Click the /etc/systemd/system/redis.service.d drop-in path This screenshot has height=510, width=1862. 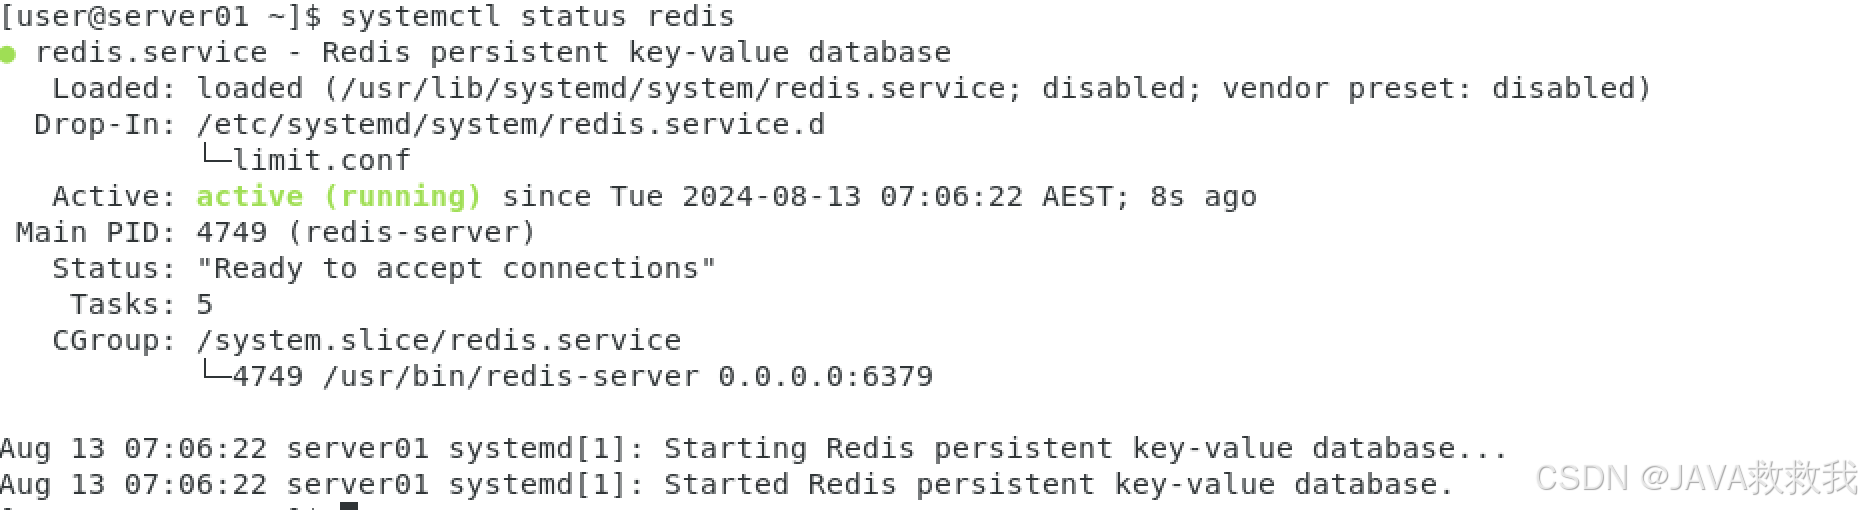[511, 124]
